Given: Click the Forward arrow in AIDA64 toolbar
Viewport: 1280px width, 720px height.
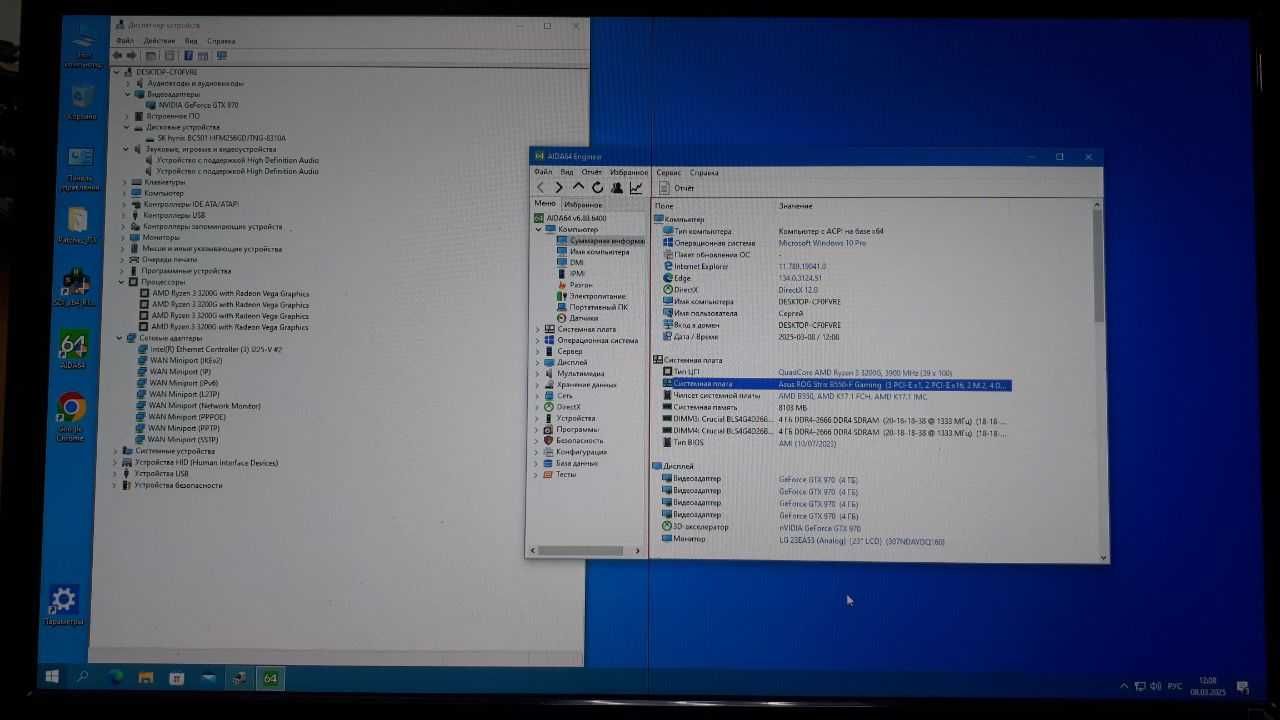Looking at the screenshot, I should [559, 188].
